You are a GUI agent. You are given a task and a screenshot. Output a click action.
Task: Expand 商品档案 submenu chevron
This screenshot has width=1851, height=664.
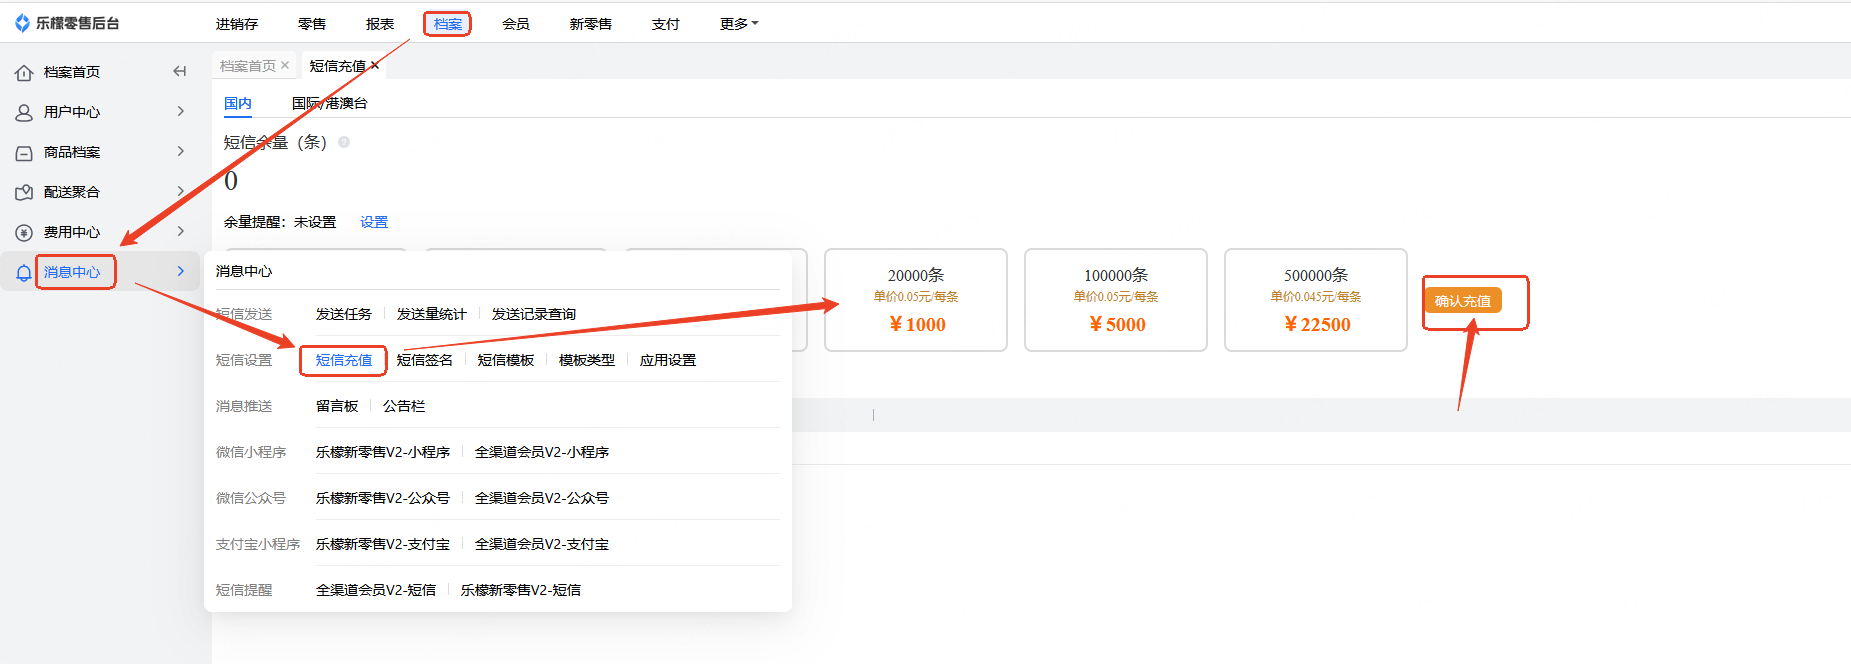coord(181,151)
